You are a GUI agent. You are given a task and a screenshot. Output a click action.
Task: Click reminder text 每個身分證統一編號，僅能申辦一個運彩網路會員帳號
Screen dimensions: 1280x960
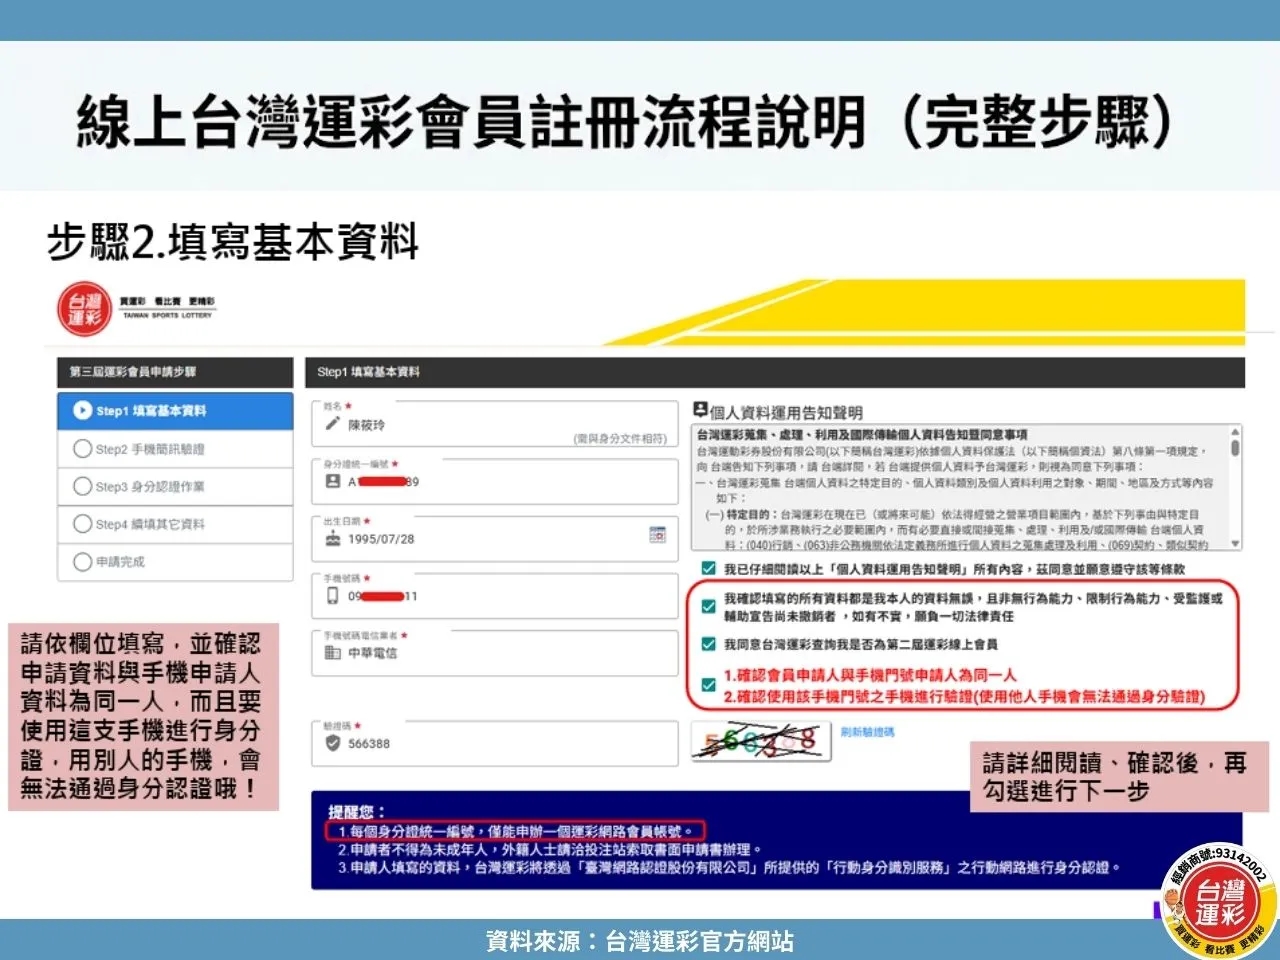click(x=519, y=831)
